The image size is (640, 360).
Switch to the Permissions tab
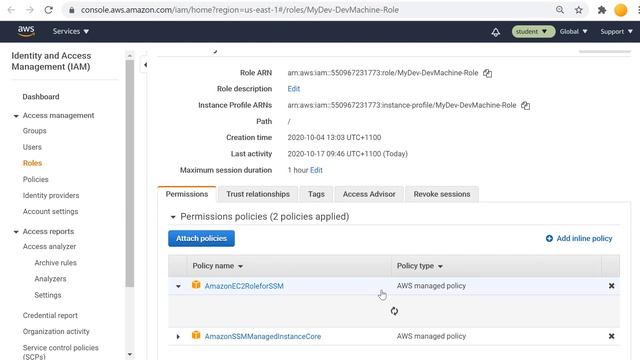tap(187, 194)
